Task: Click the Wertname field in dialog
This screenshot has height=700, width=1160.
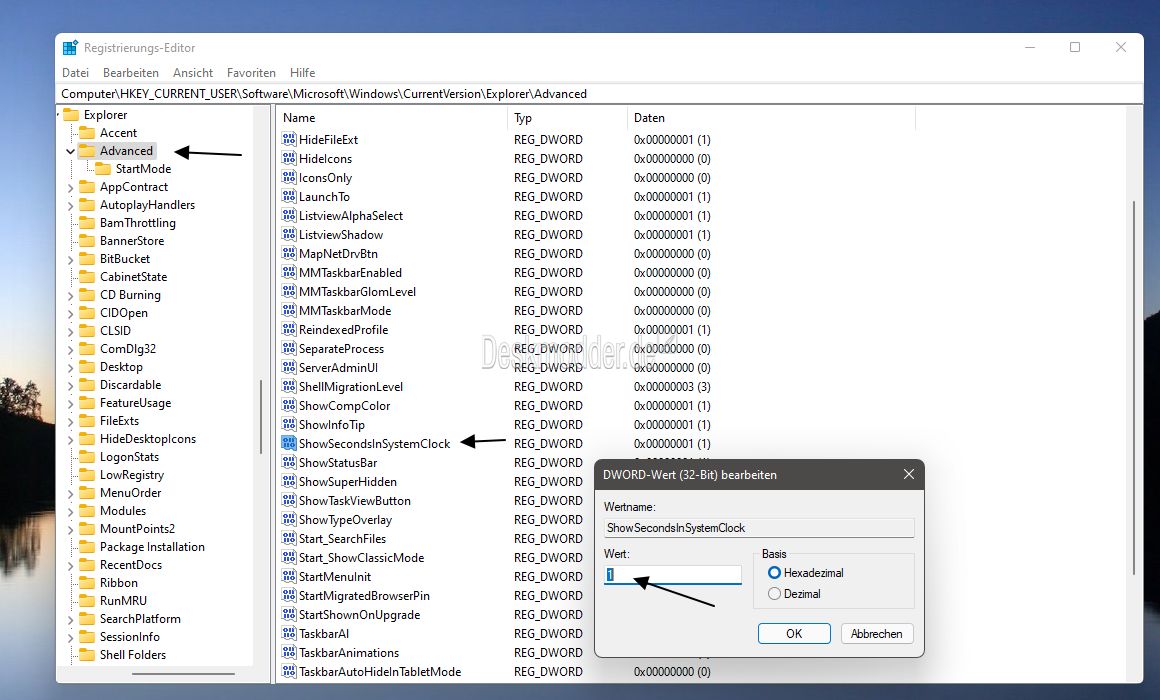Action: (x=759, y=528)
